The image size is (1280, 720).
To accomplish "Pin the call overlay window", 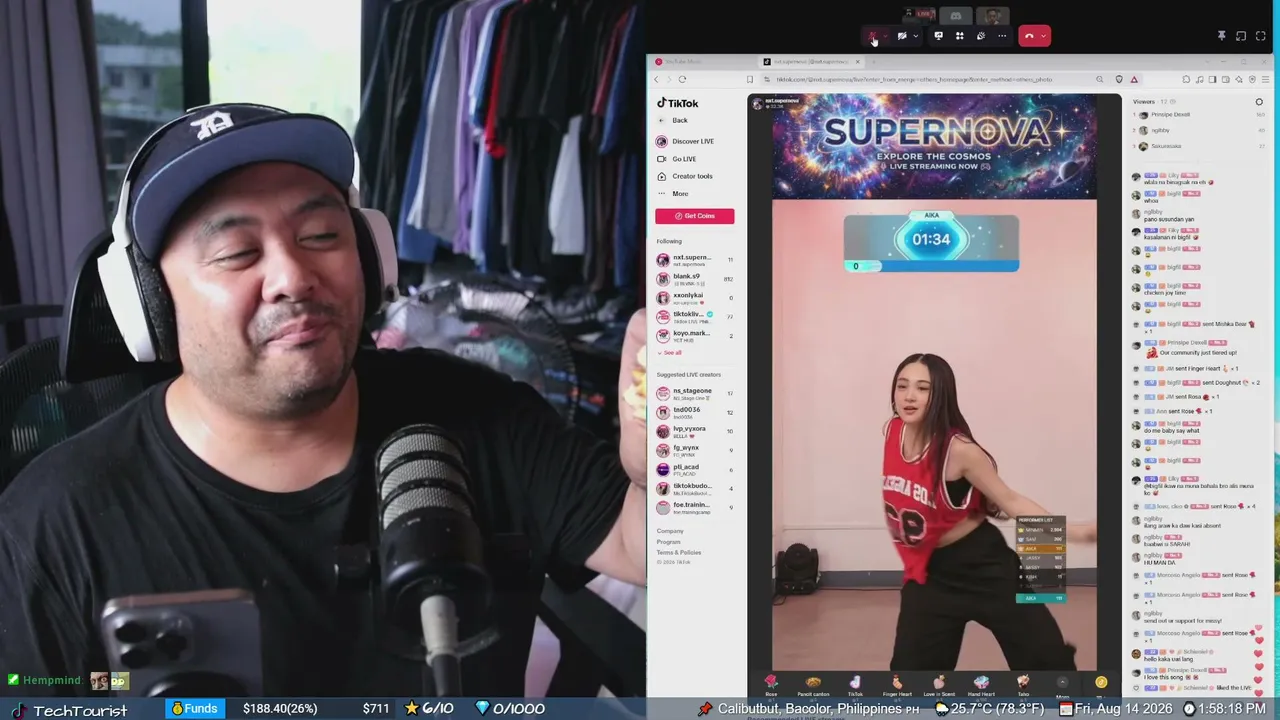I will 1221,36.
